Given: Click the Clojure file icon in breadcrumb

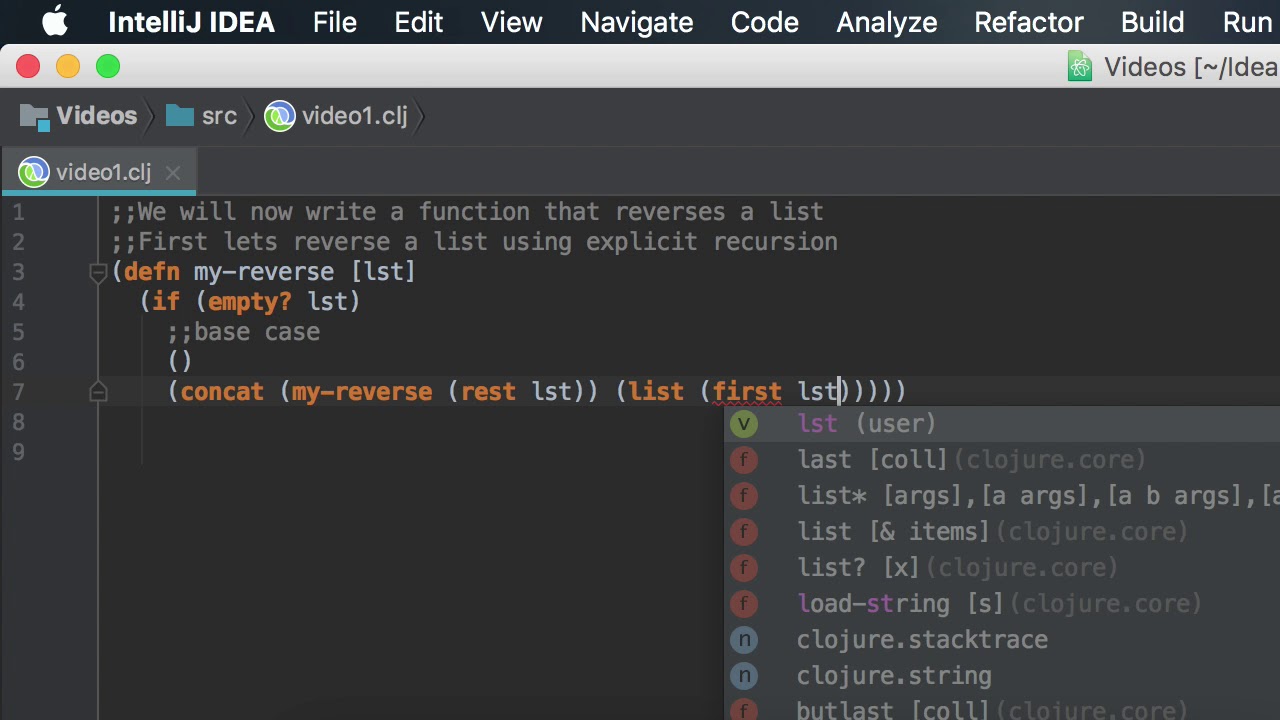Looking at the screenshot, I should tap(280, 117).
